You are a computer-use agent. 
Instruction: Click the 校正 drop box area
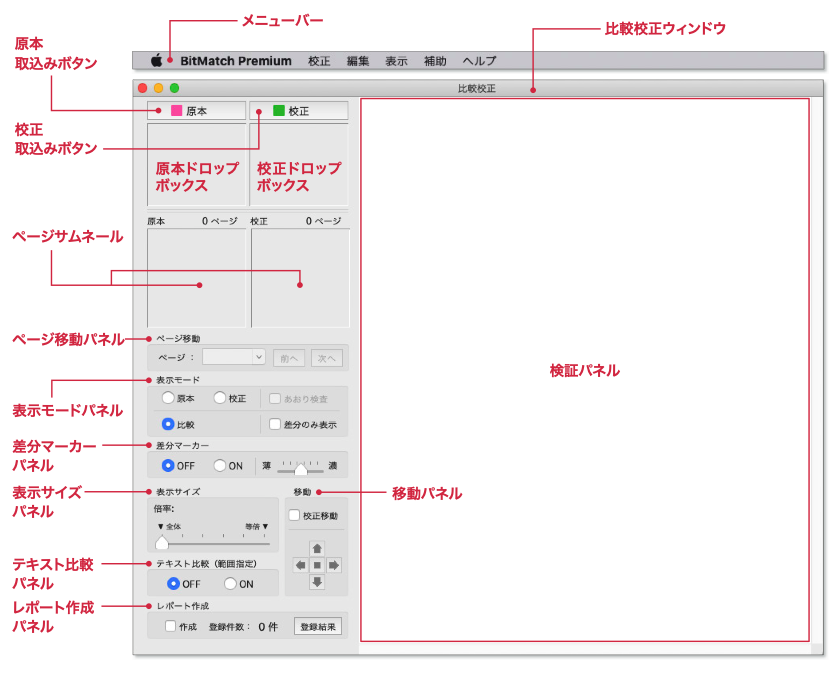299,165
